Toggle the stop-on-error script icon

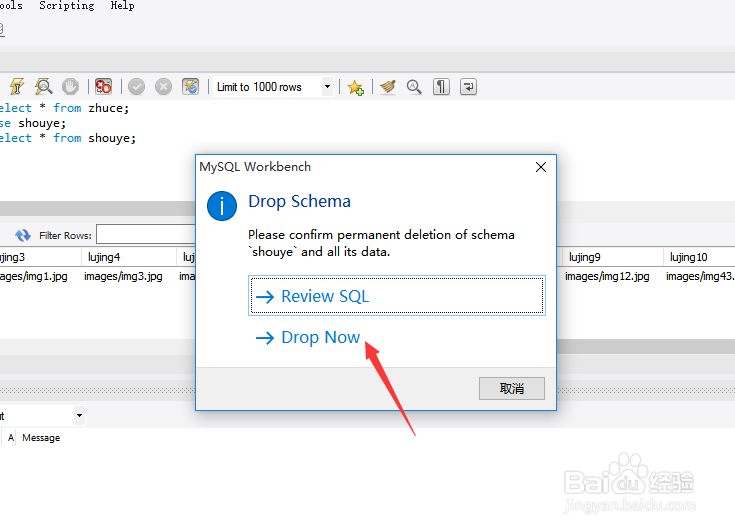coord(103,87)
